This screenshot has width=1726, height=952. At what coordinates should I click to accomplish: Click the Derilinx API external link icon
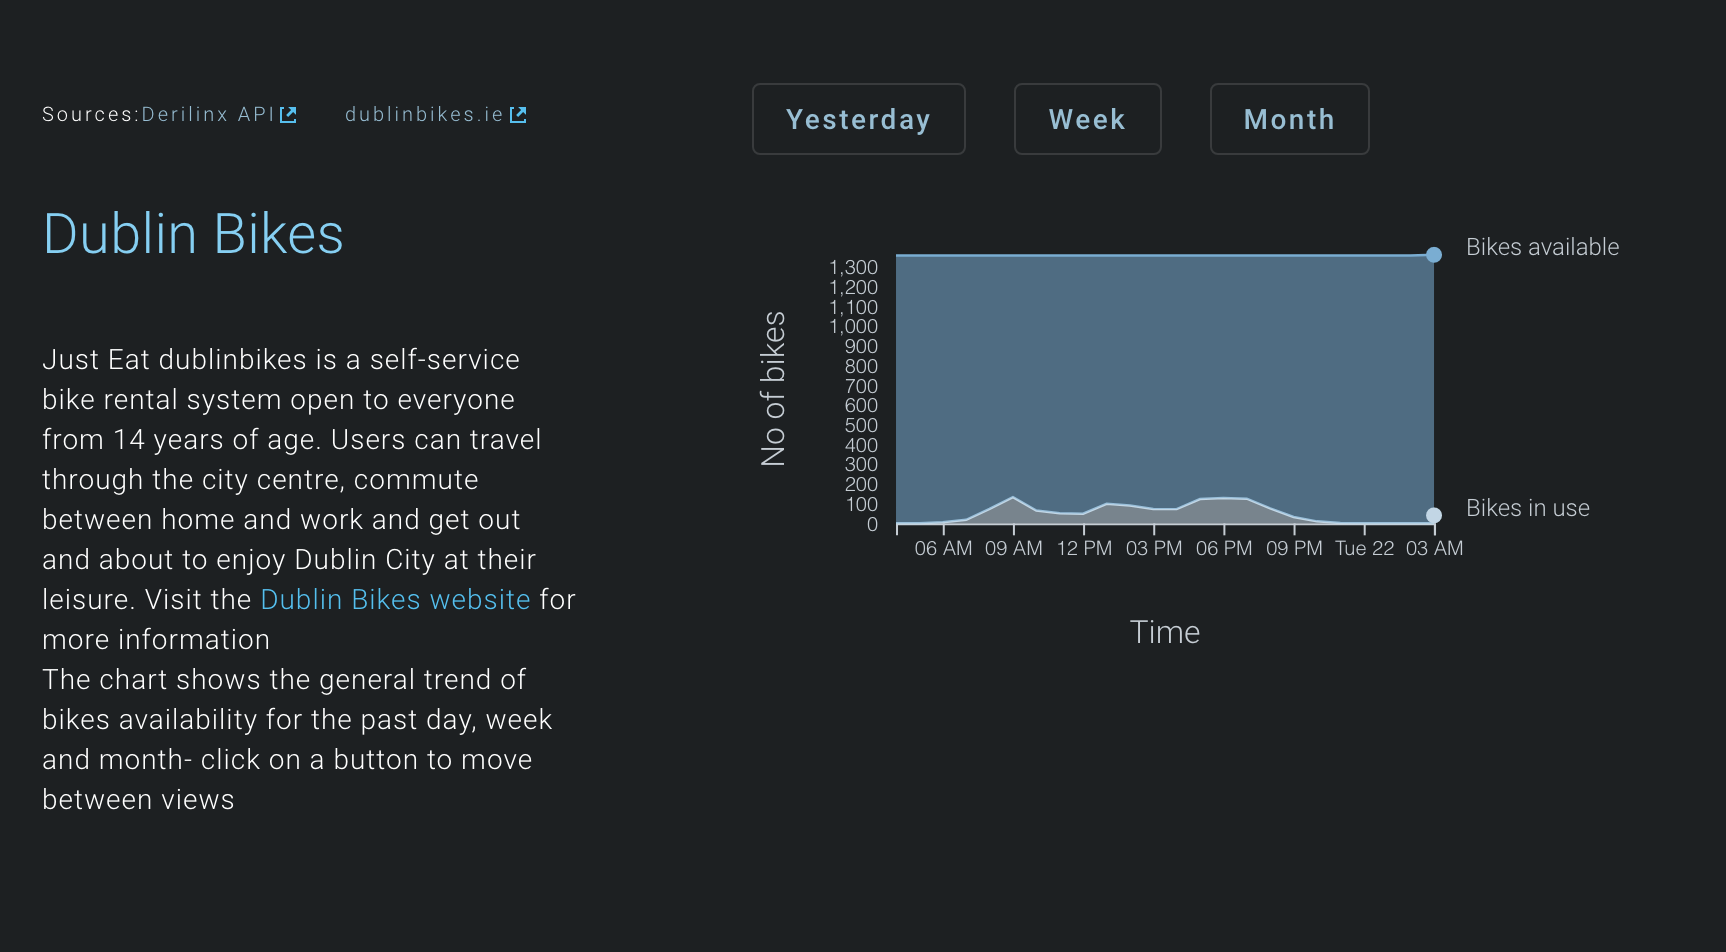[289, 113]
